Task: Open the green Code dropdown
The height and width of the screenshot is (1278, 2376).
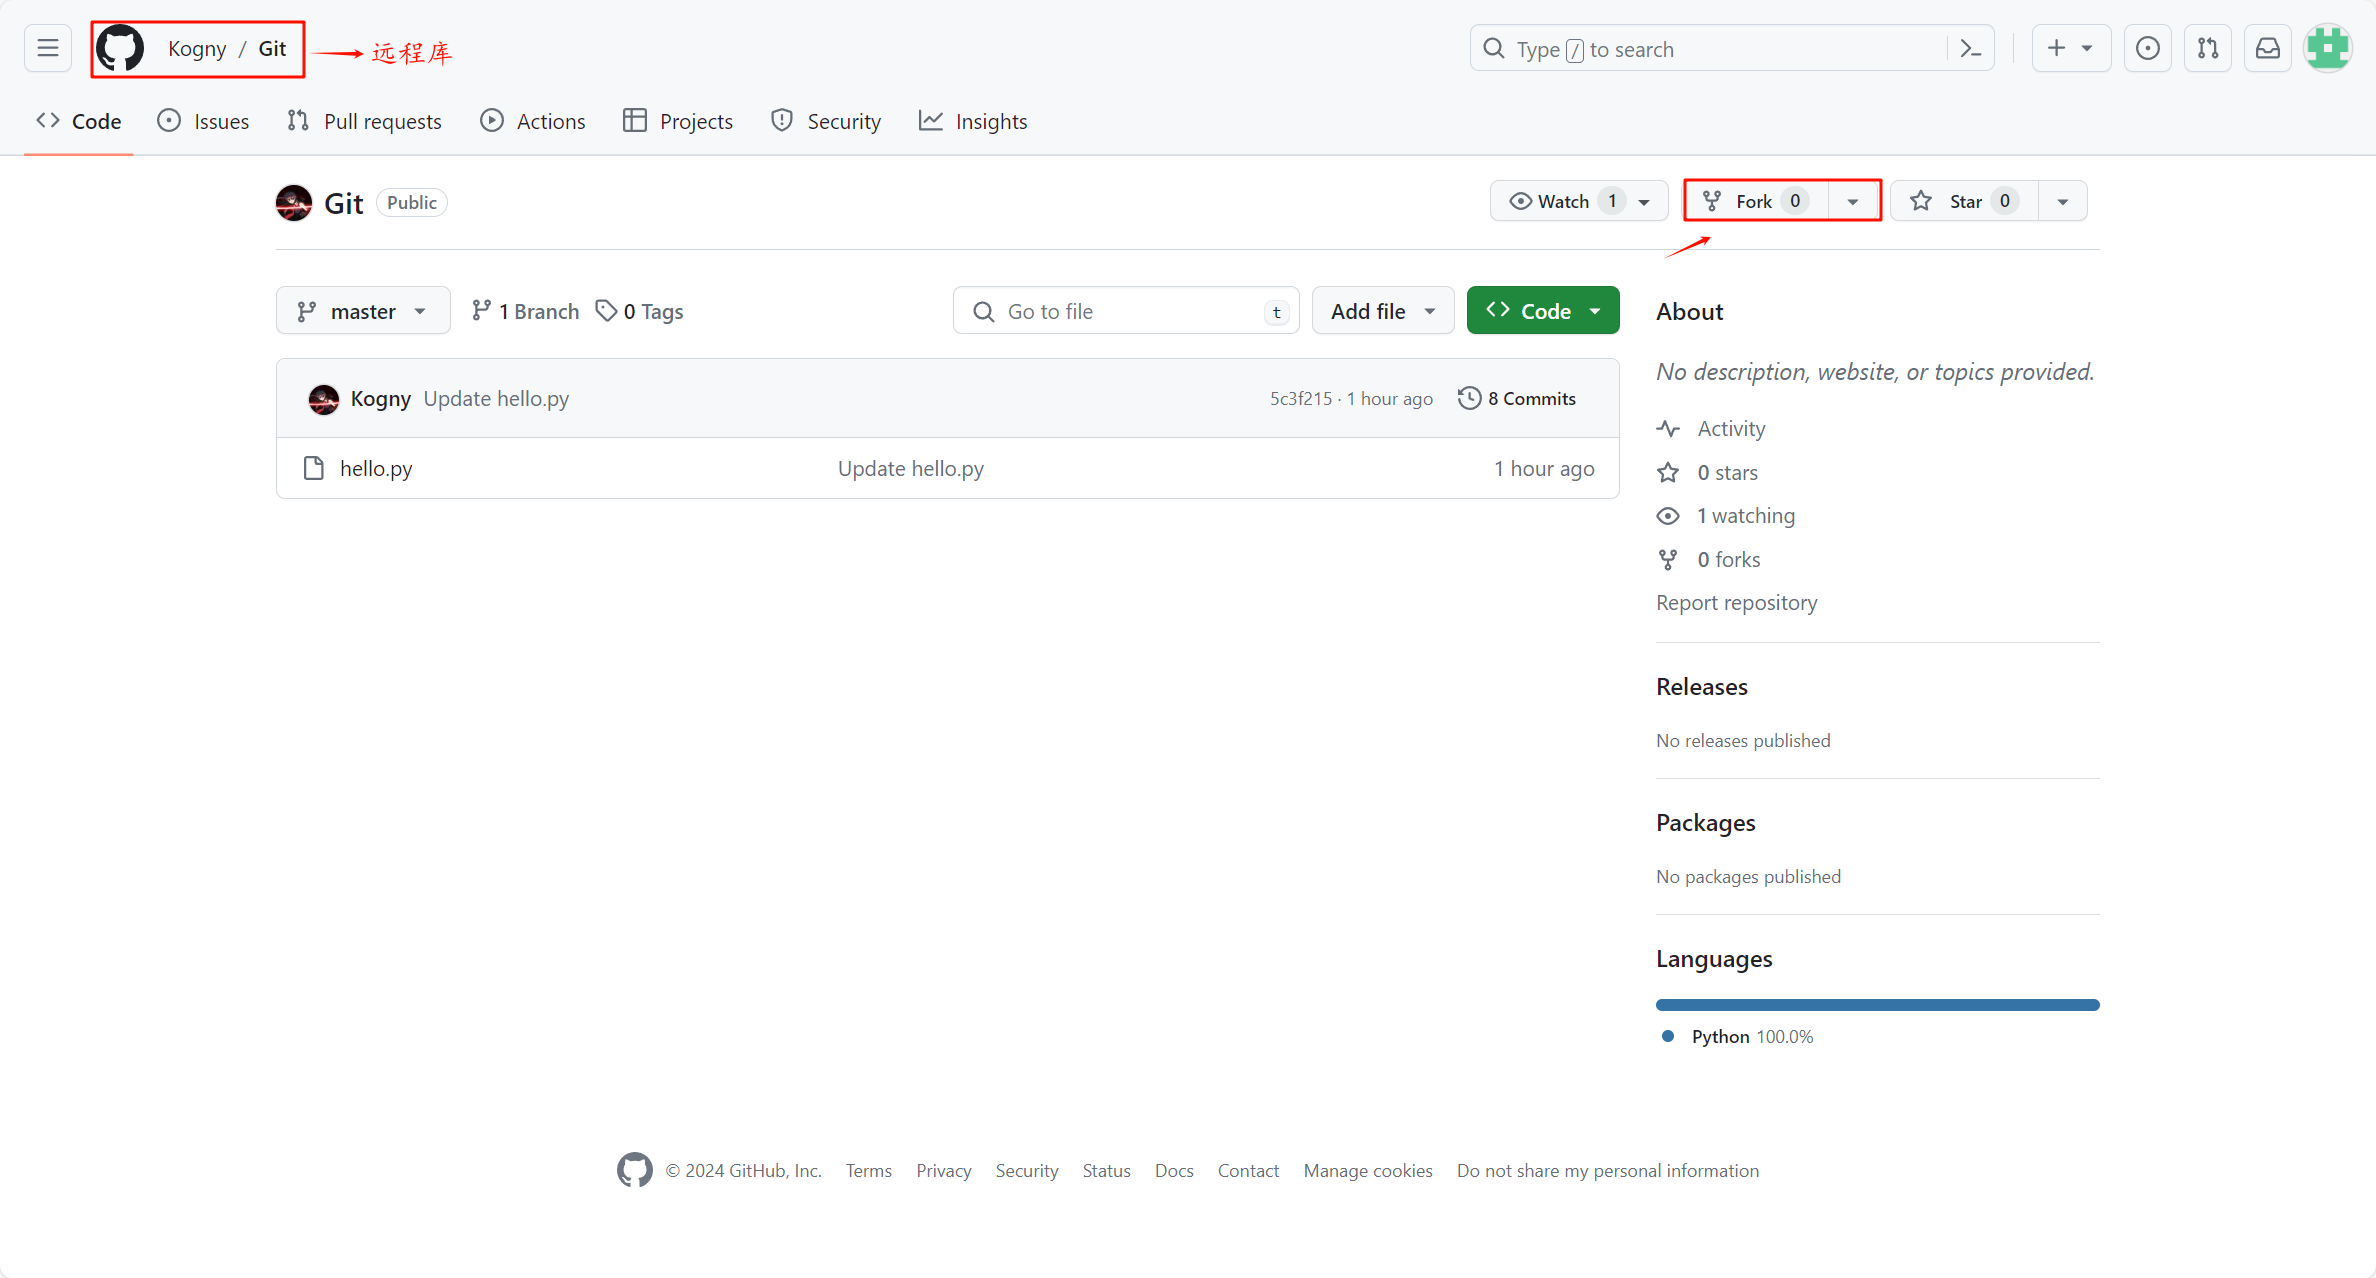Action: click(1543, 311)
